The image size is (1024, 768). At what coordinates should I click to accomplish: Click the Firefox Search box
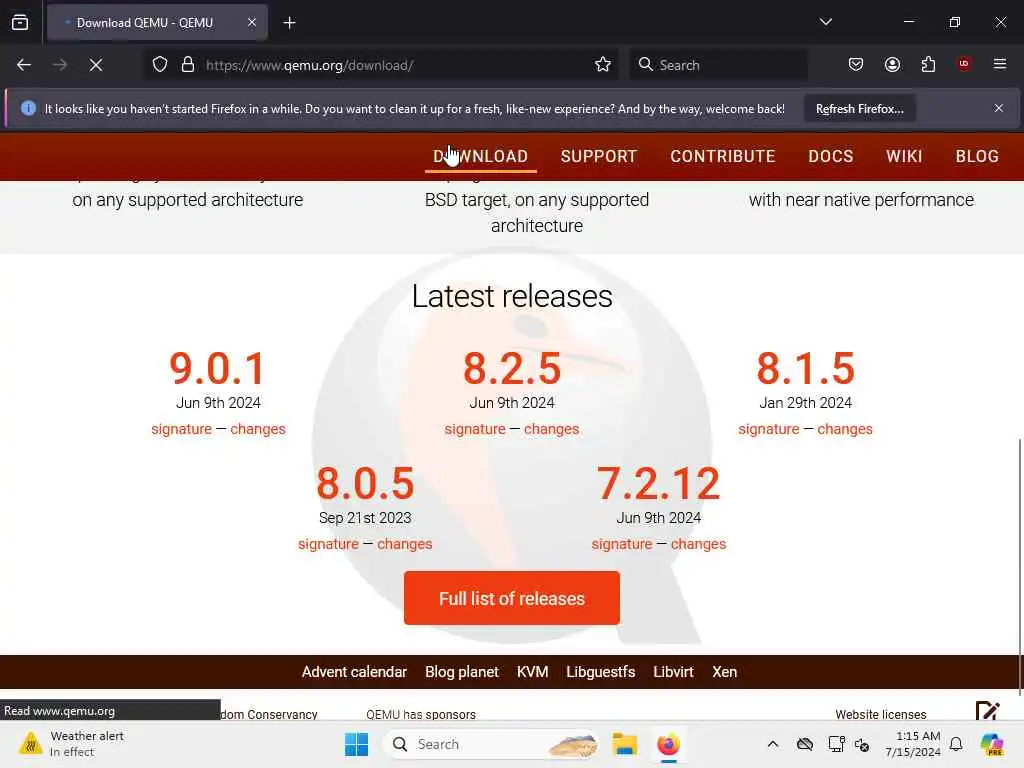pyautogui.click(x=718, y=65)
